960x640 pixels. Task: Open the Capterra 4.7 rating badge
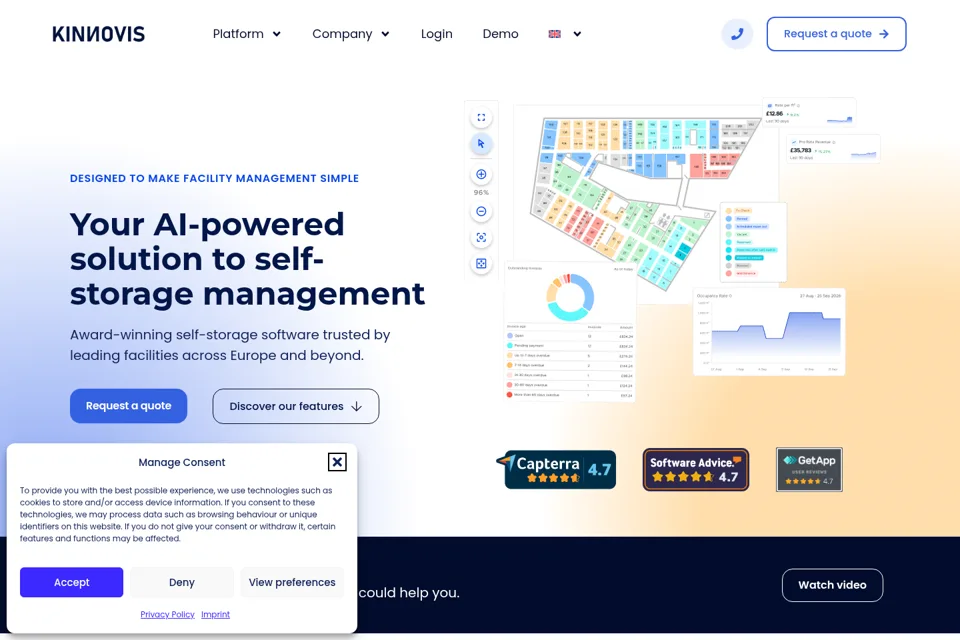click(556, 470)
